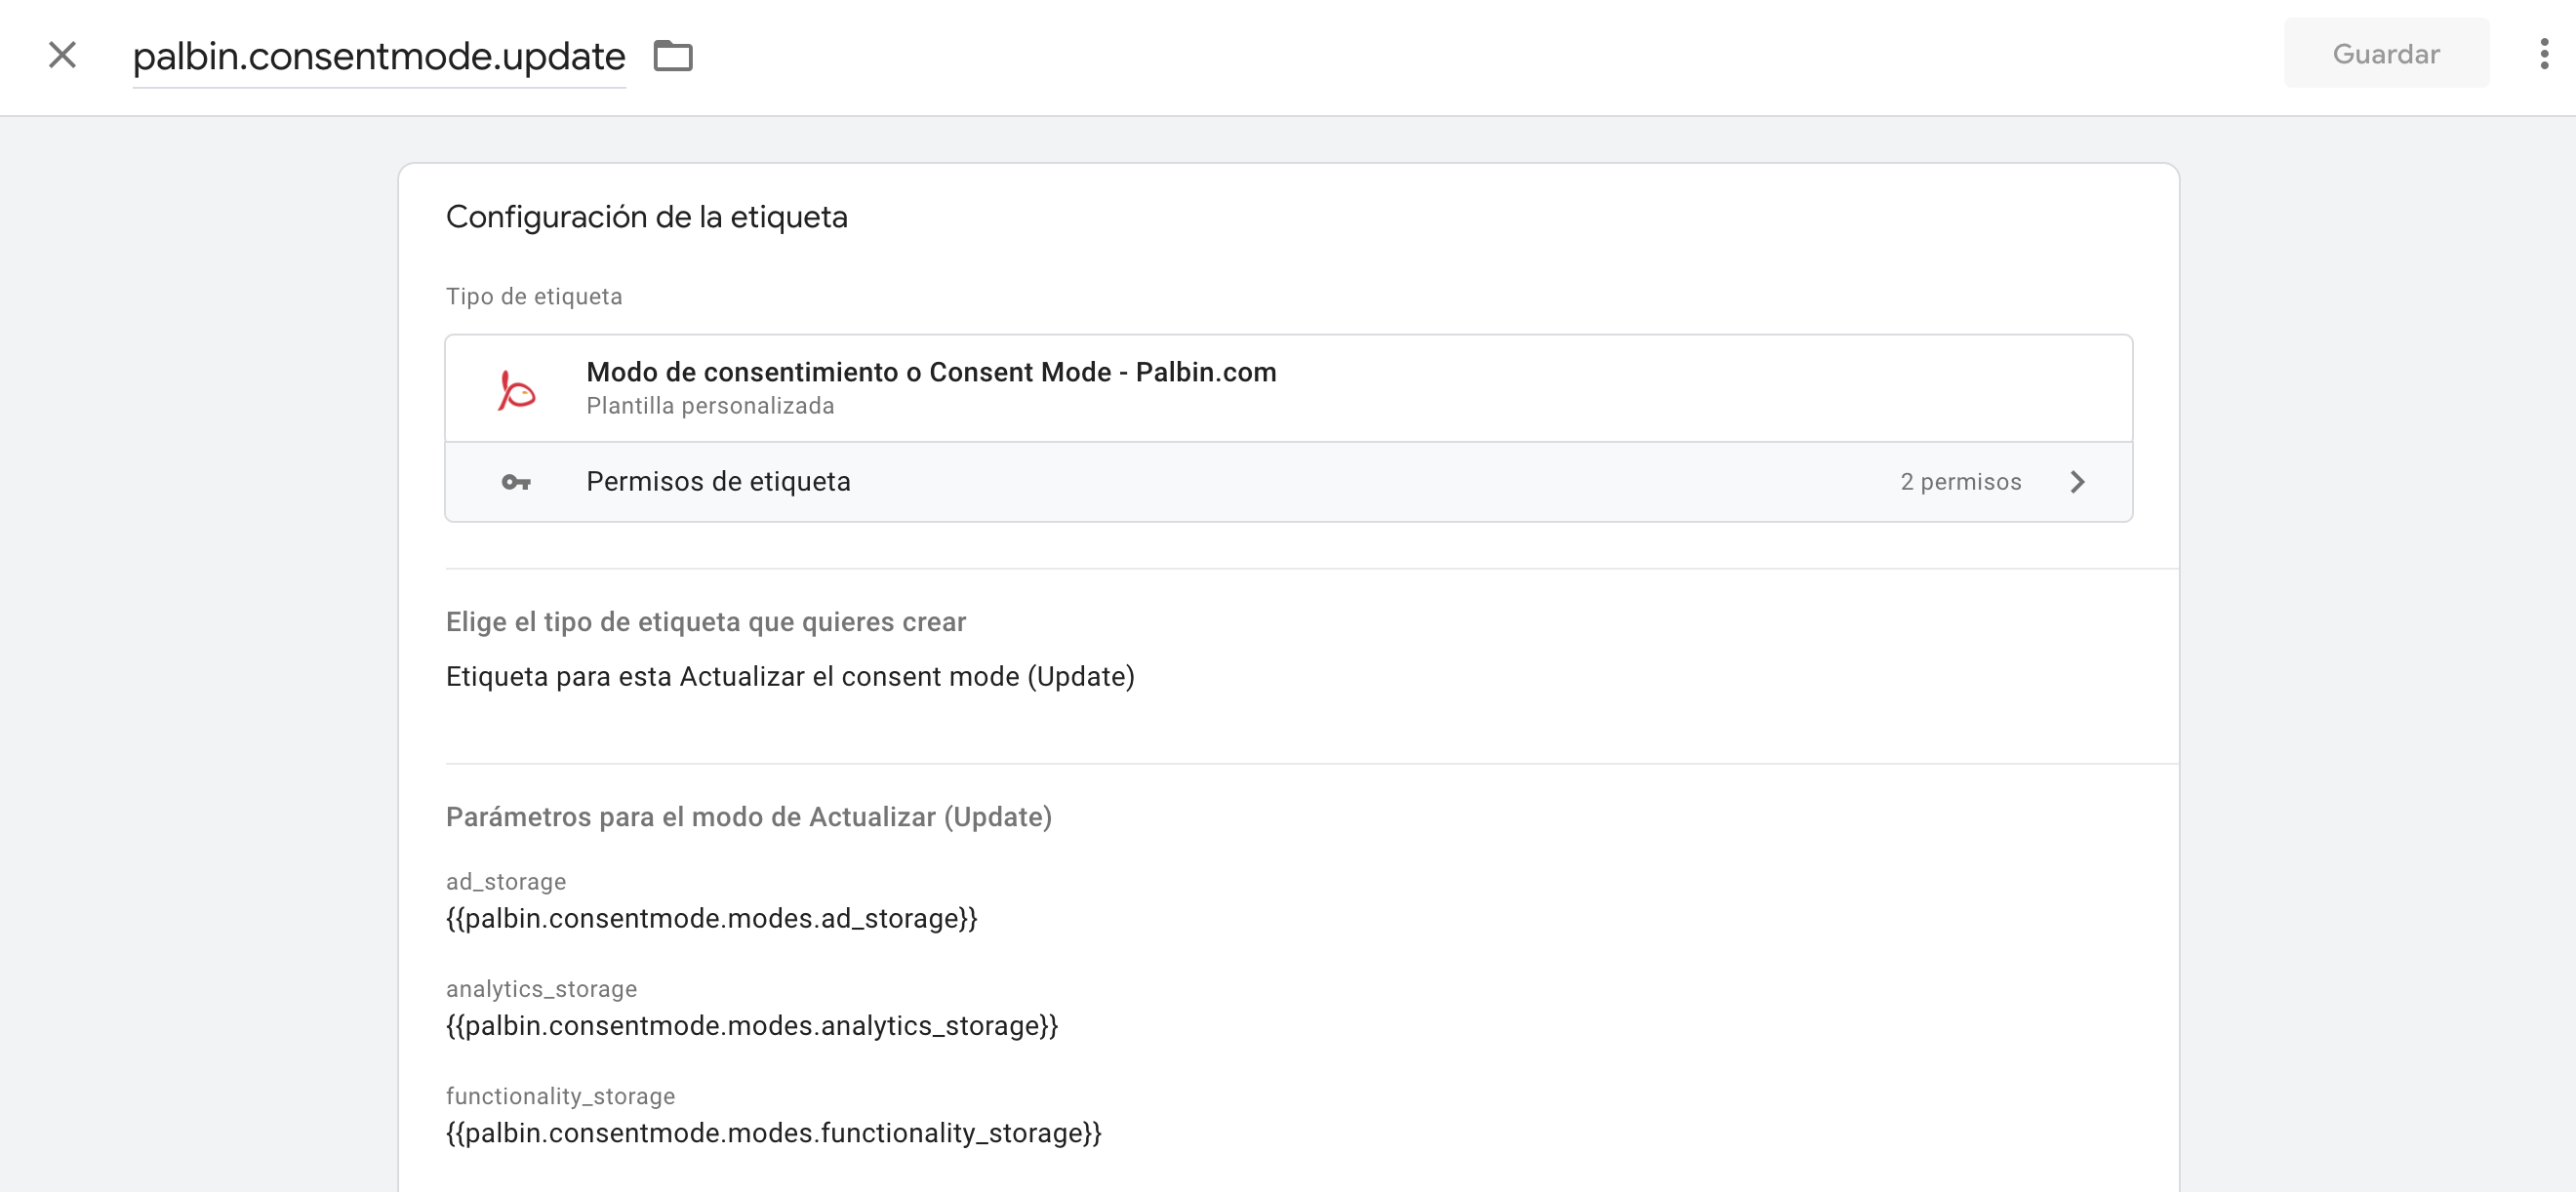Click 'Parámetros para el modo de Actualizar (Update)' heading

[748, 817]
